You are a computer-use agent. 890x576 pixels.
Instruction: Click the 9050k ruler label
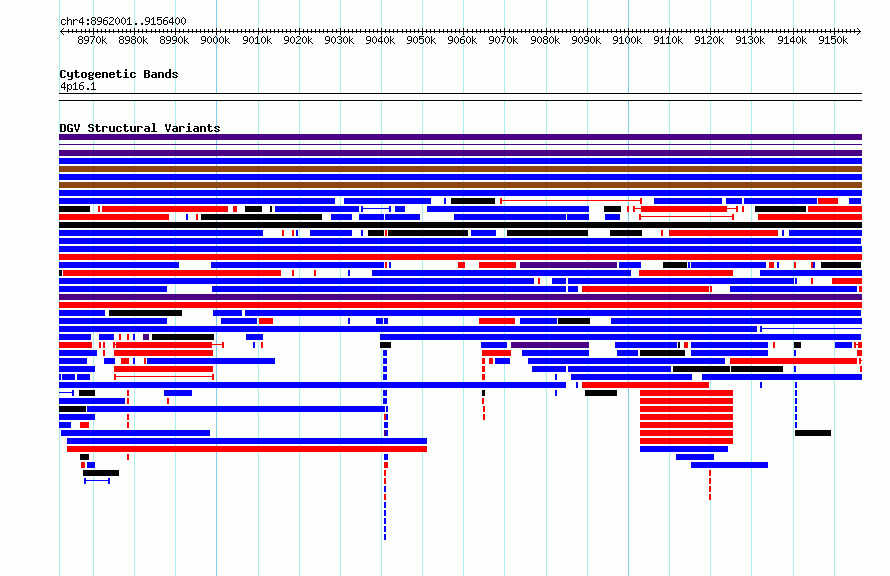tap(421, 40)
